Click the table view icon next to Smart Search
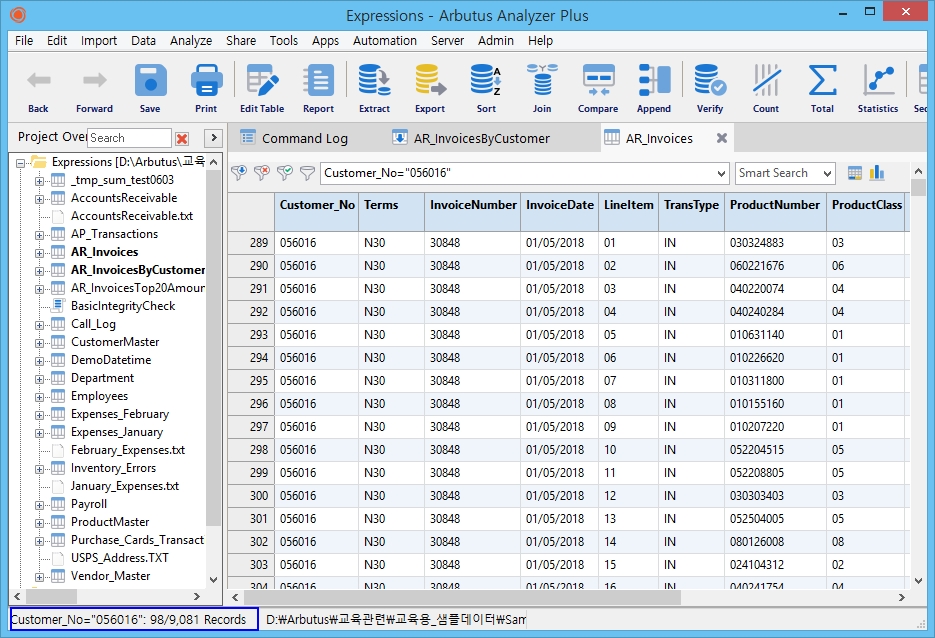 point(854,173)
